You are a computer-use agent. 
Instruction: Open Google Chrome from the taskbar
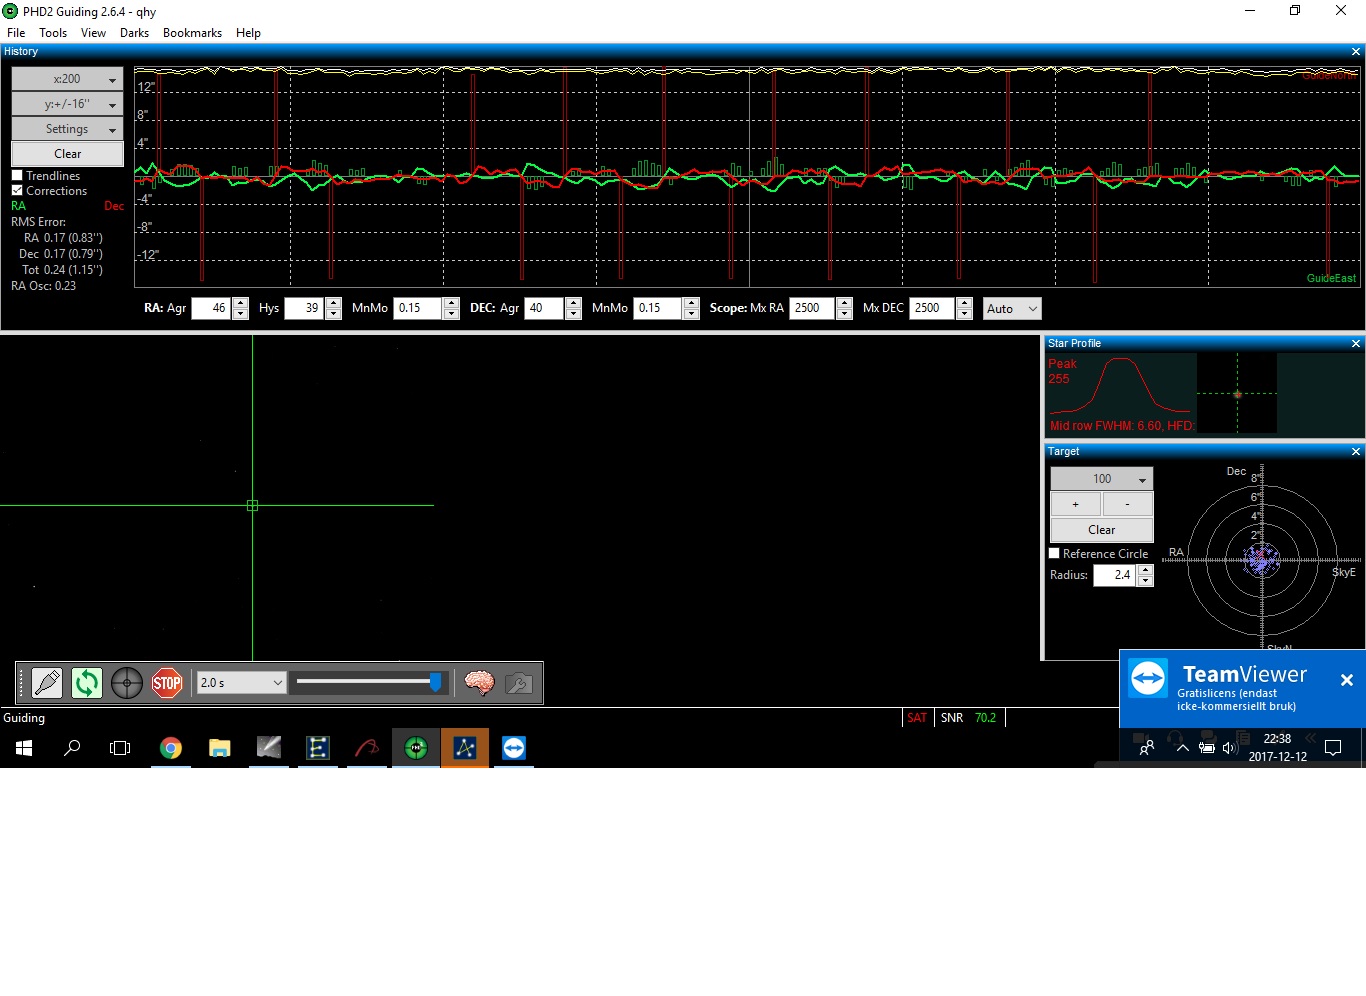(171, 748)
